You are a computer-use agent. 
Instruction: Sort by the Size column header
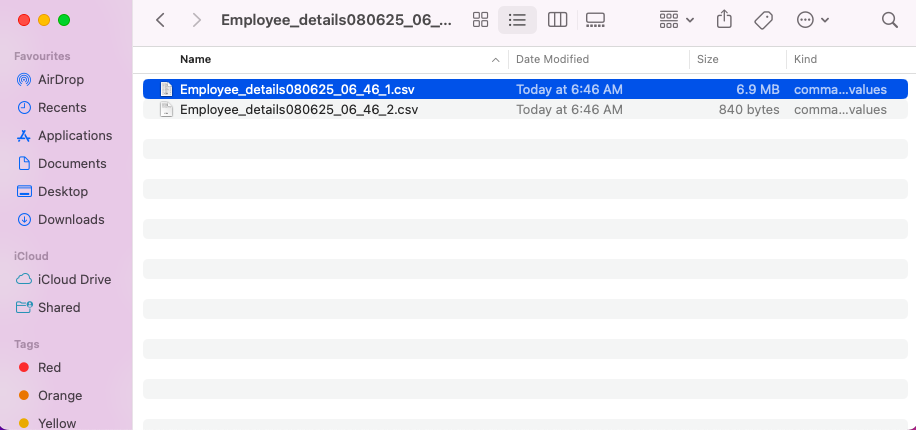tap(707, 59)
